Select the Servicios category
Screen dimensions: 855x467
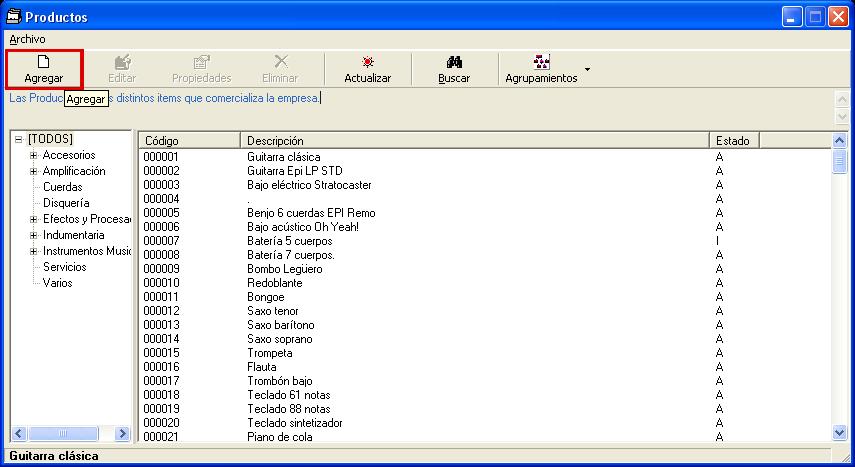[64, 267]
